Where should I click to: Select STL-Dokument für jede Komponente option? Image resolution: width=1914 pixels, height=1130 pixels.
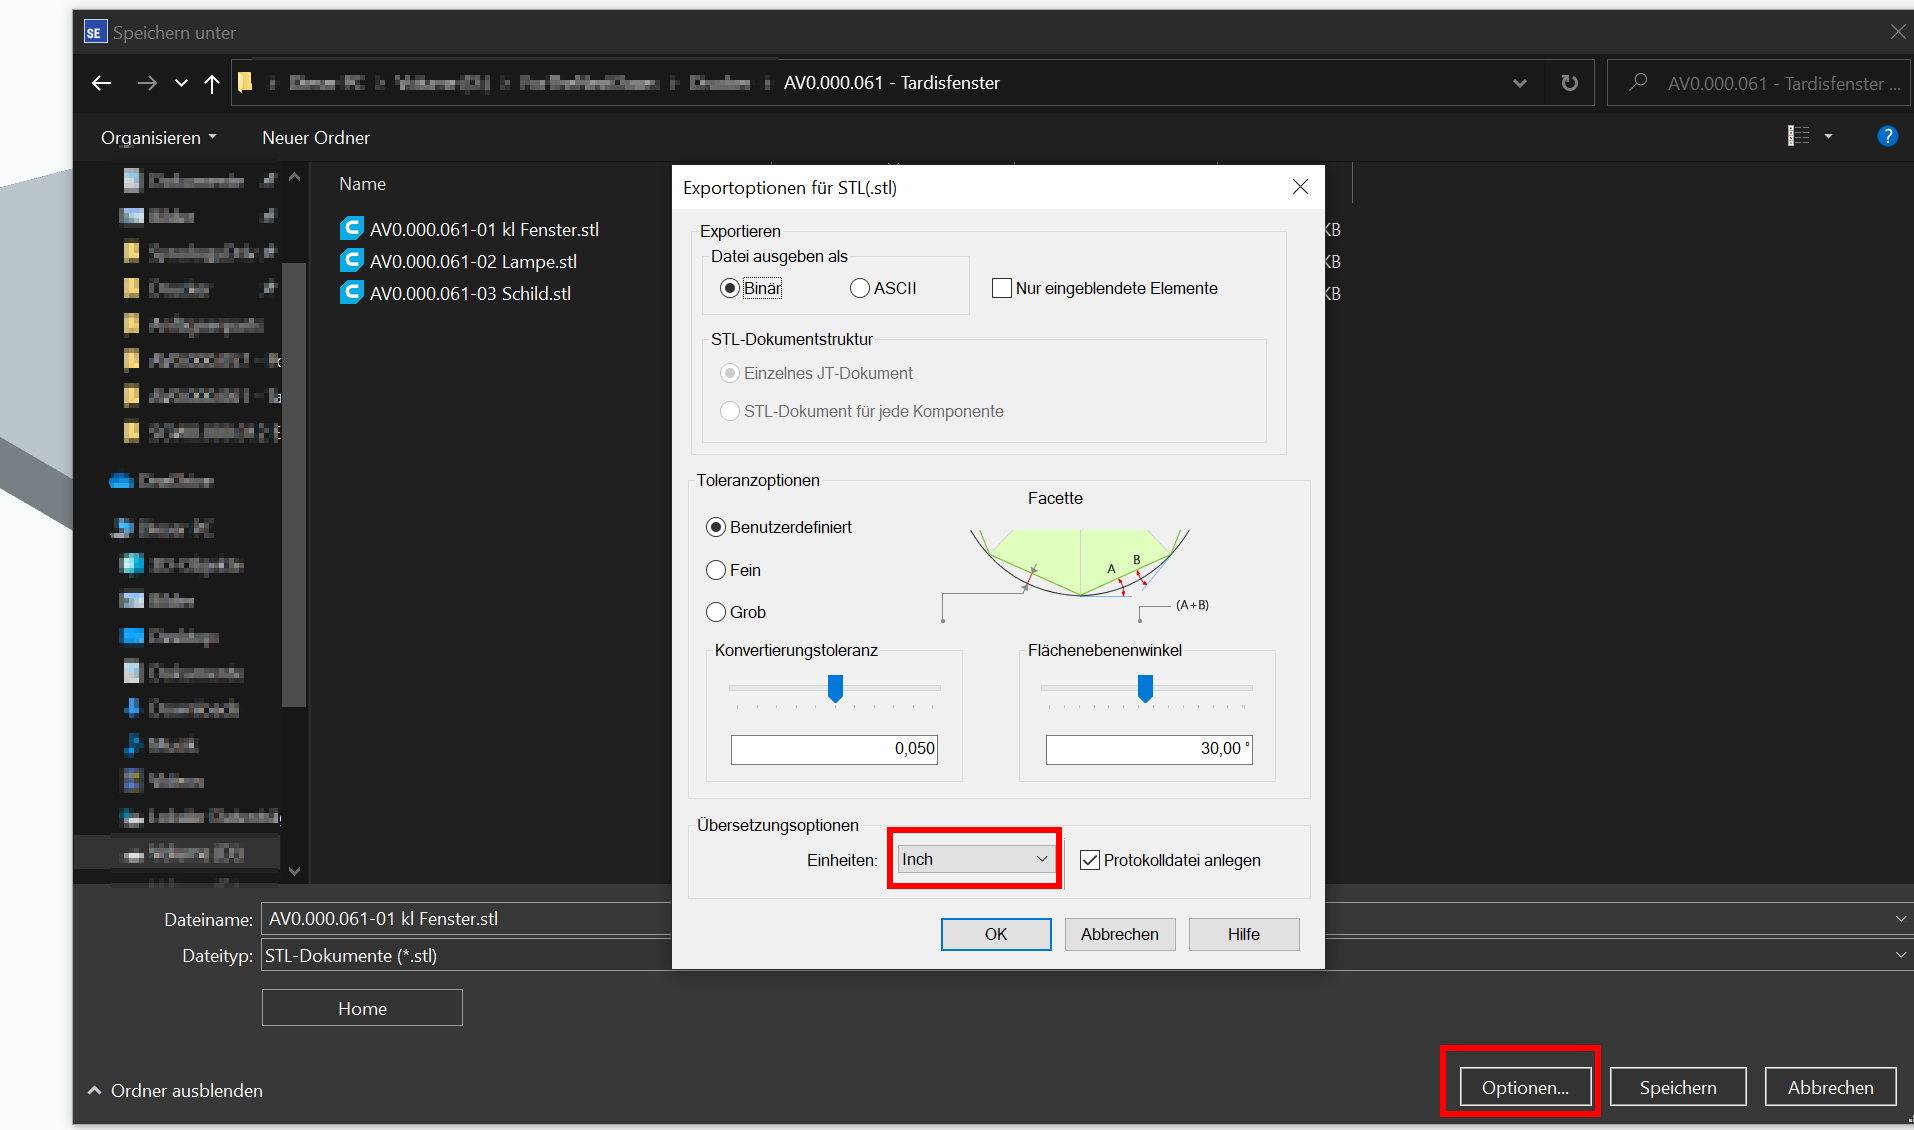click(x=730, y=411)
